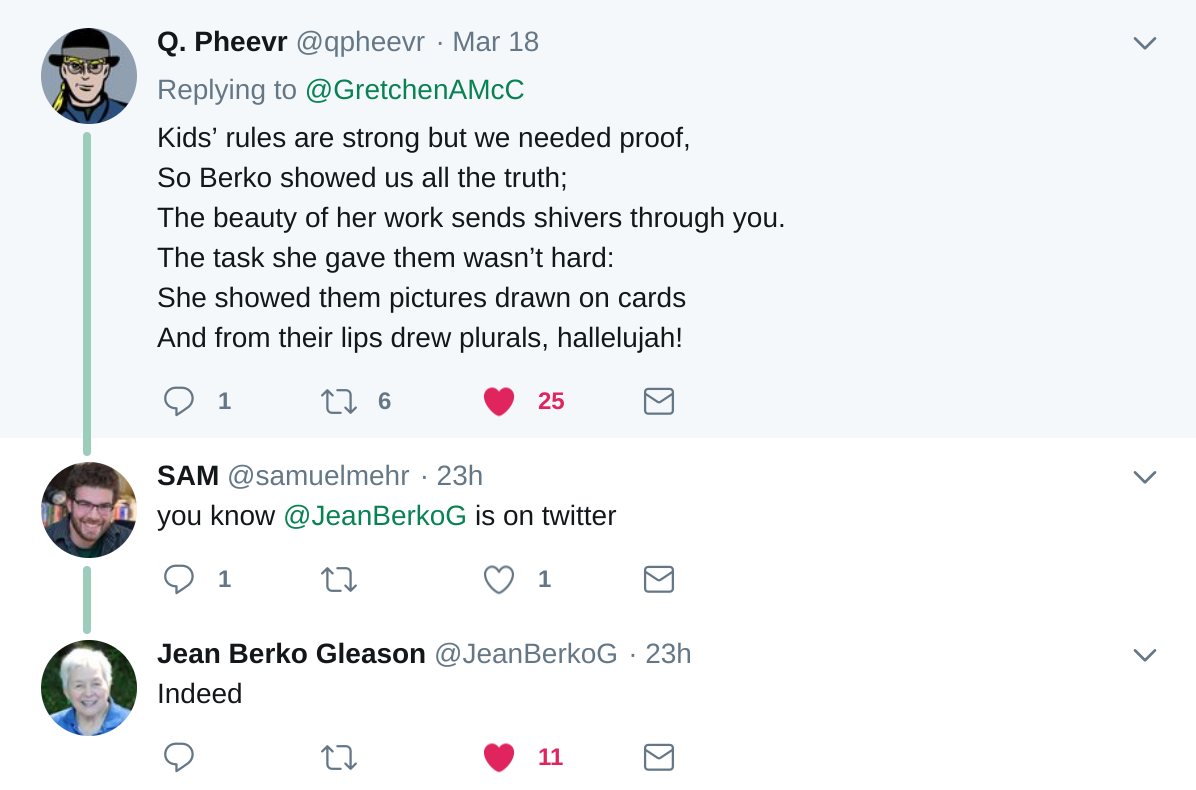Reply to Q. Pheevr's poem tweet

[x=179, y=401]
